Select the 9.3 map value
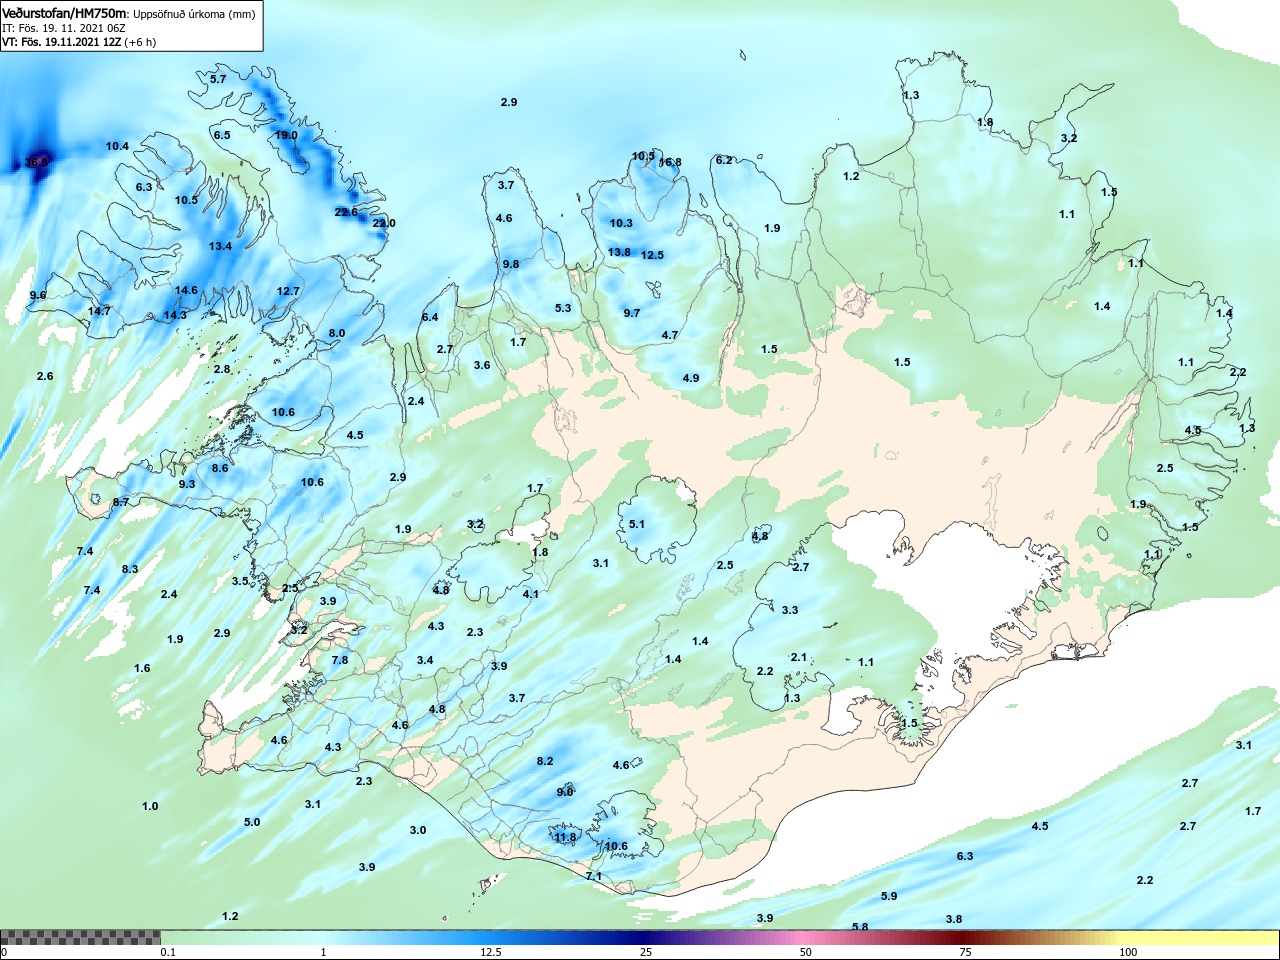The height and width of the screenshot is (960, 1280). coord(187,484)
